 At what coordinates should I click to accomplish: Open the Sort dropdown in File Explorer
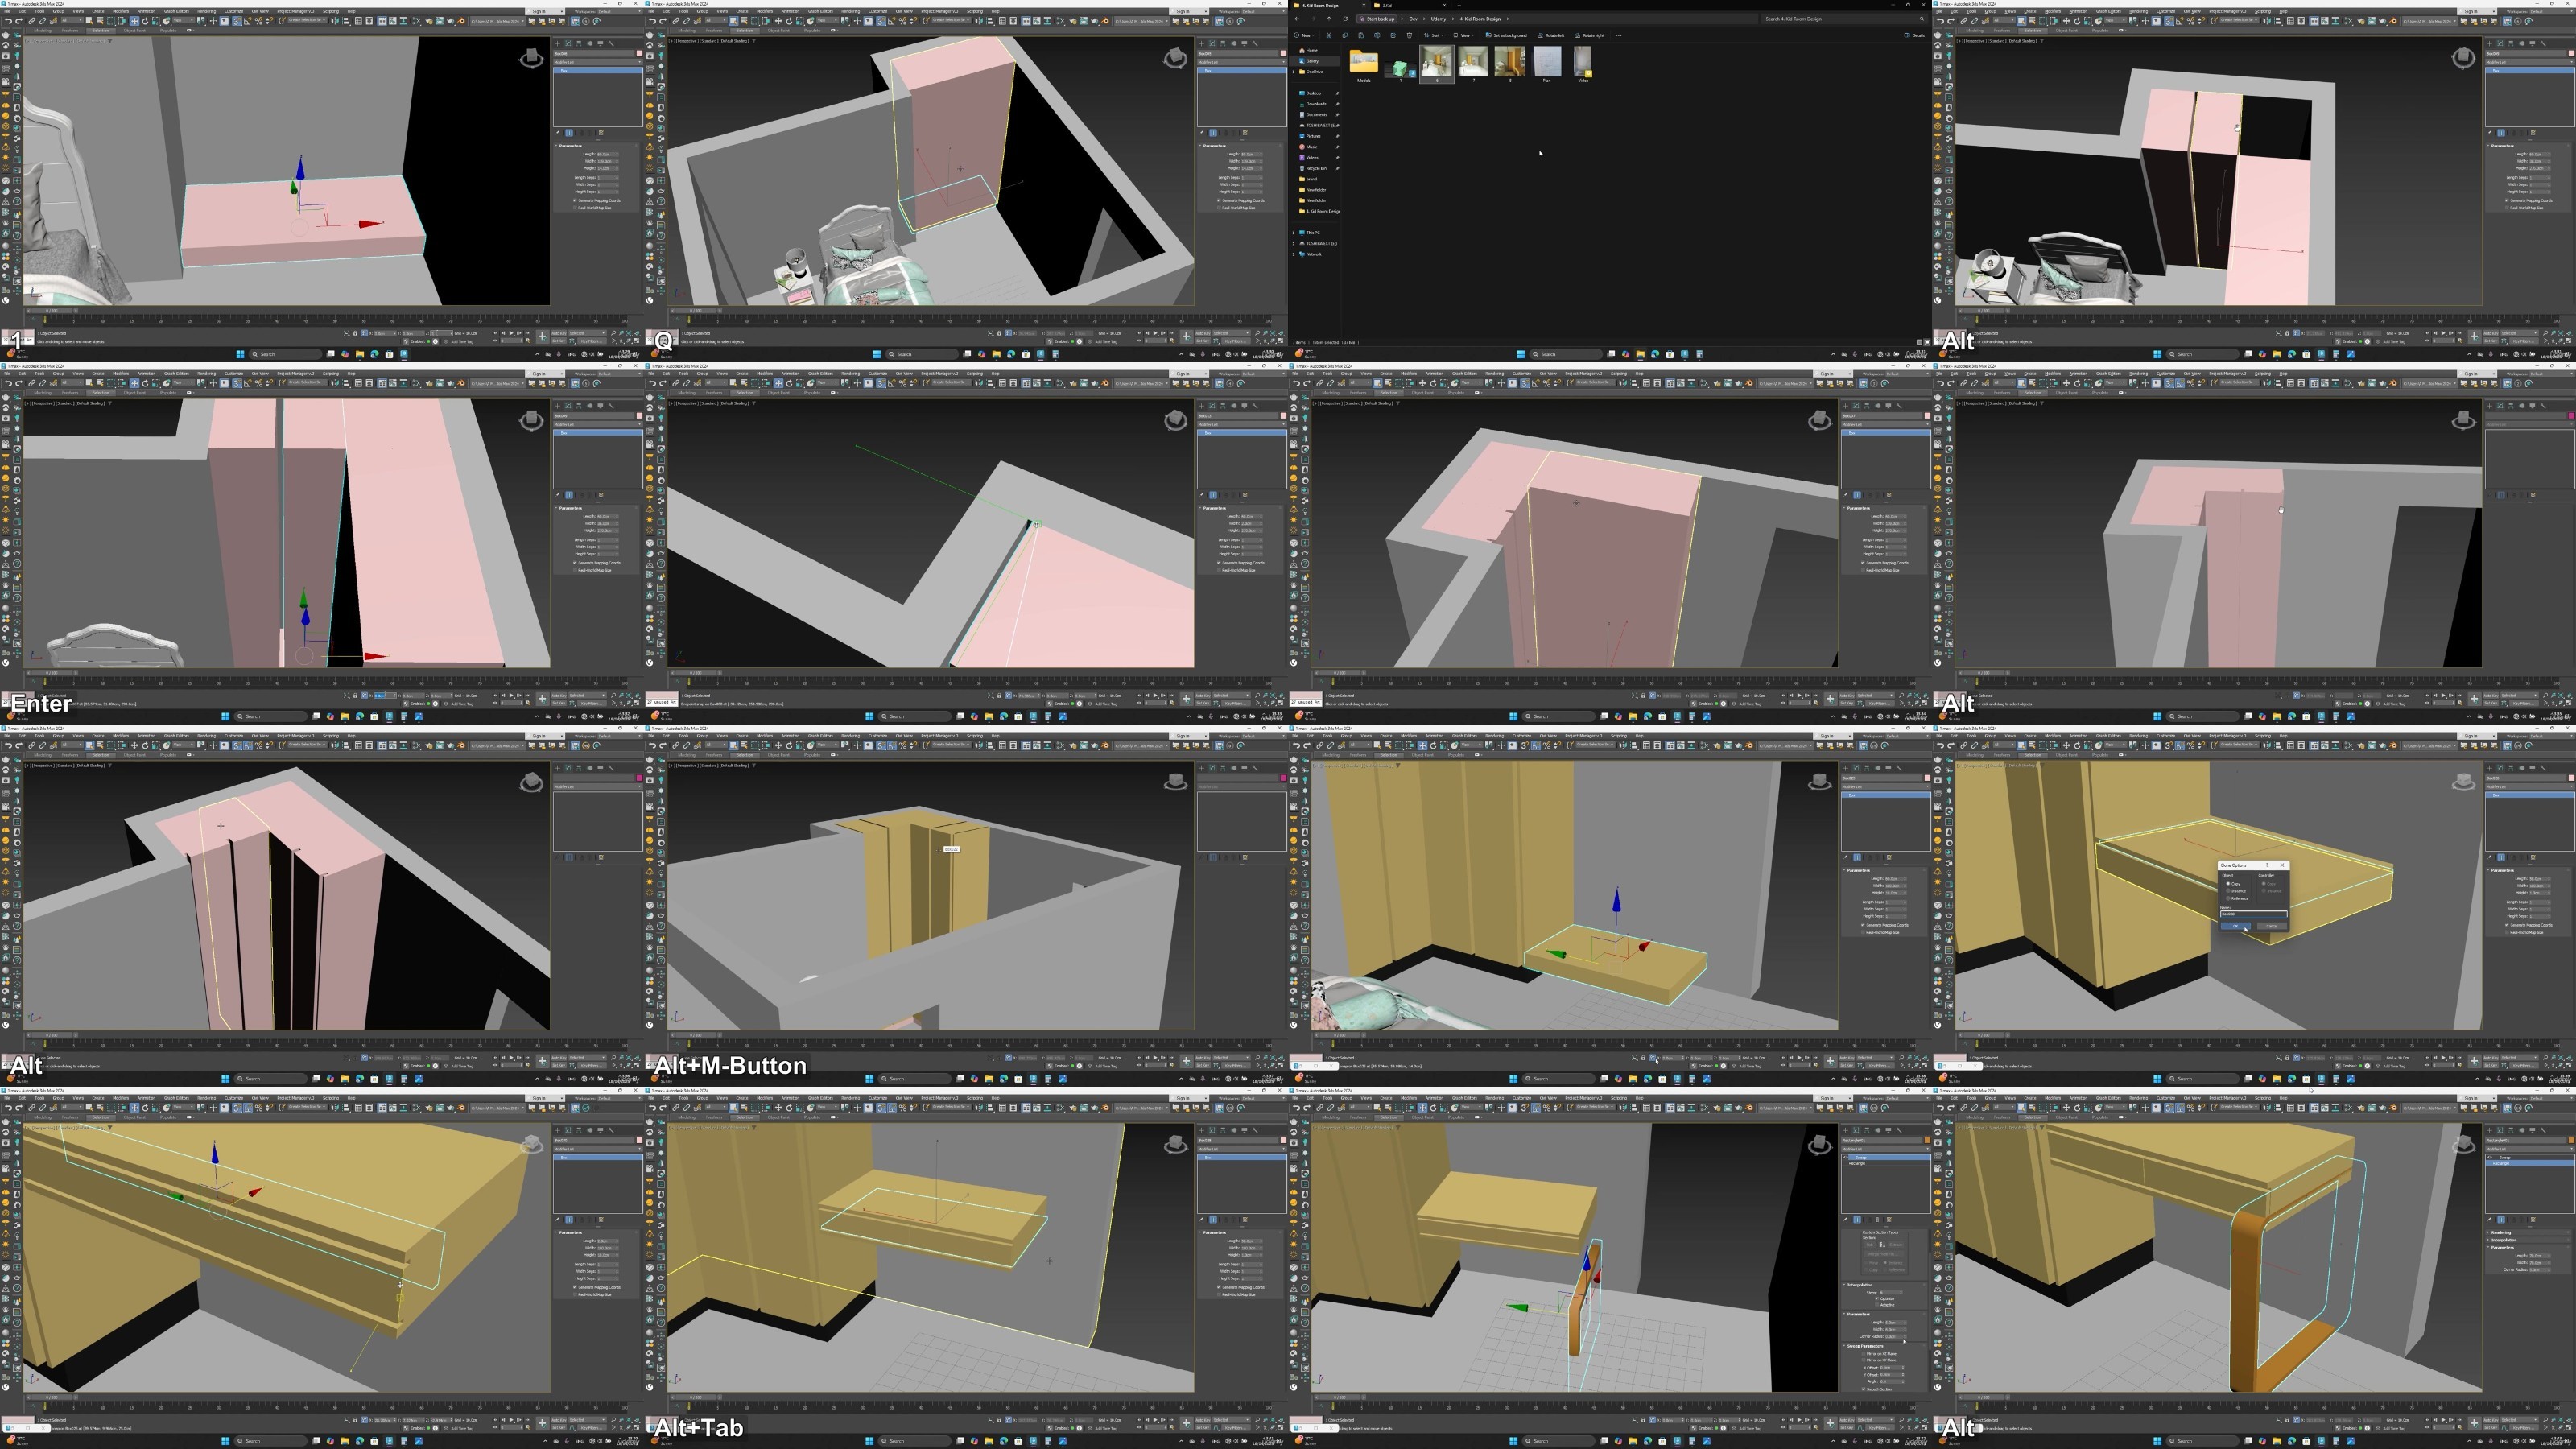[1435, 35]
